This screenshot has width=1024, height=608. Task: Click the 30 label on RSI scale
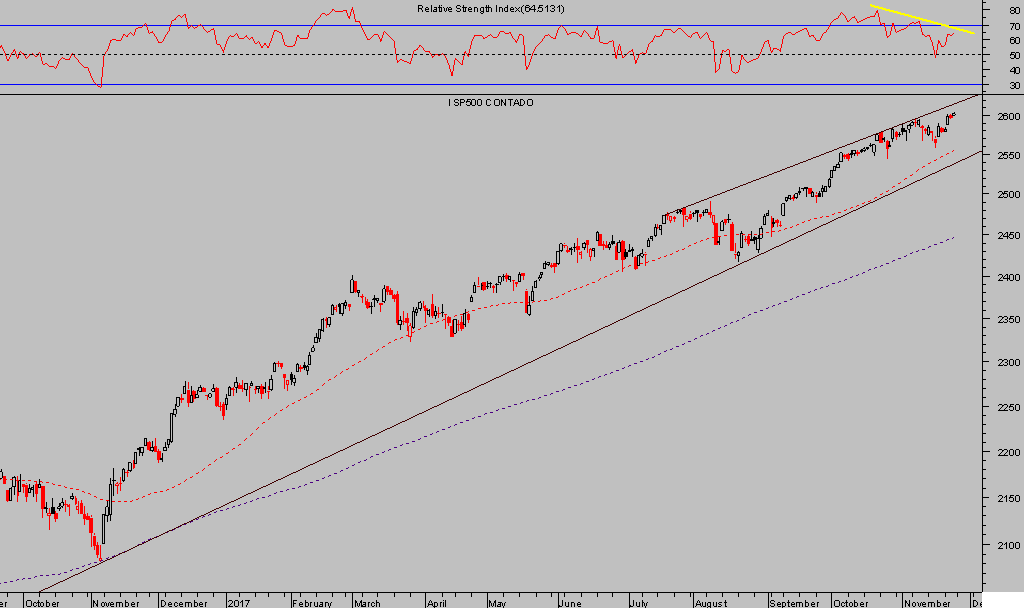tap(1014, 86)
